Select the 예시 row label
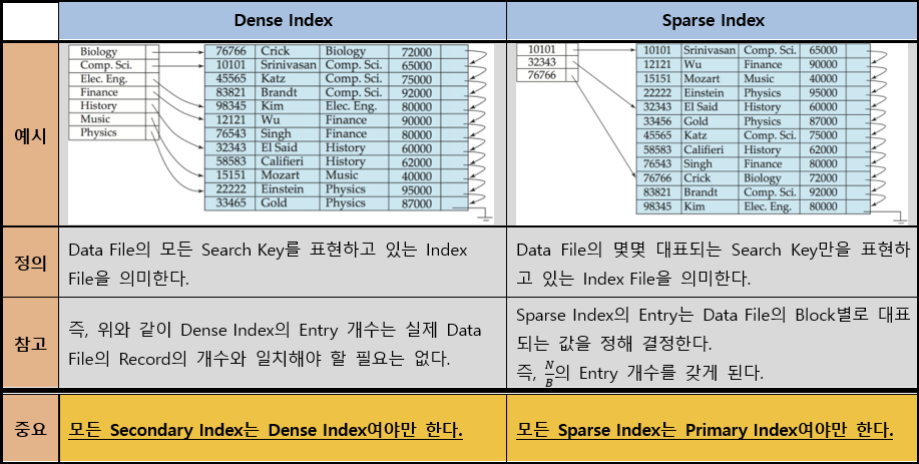919x464 pixels. [x=30, y=135]
